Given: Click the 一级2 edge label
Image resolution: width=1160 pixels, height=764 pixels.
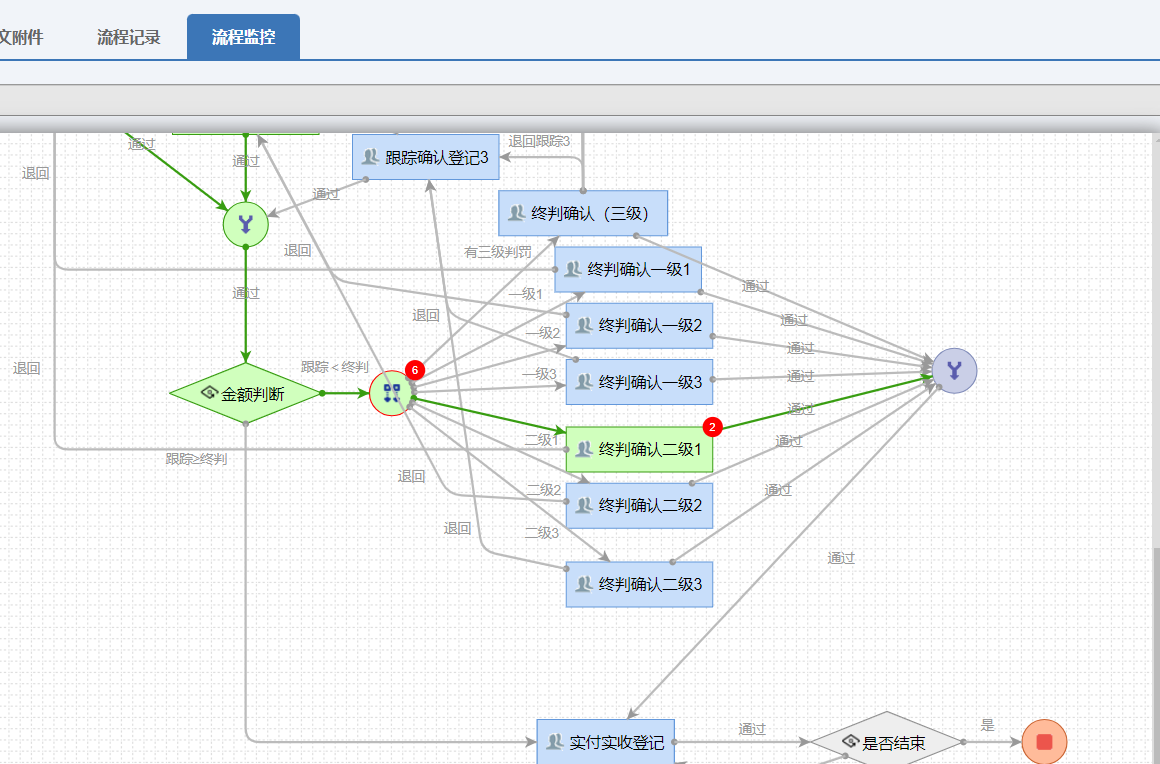Looking at the screenshot, I should [x=544, y=333].
